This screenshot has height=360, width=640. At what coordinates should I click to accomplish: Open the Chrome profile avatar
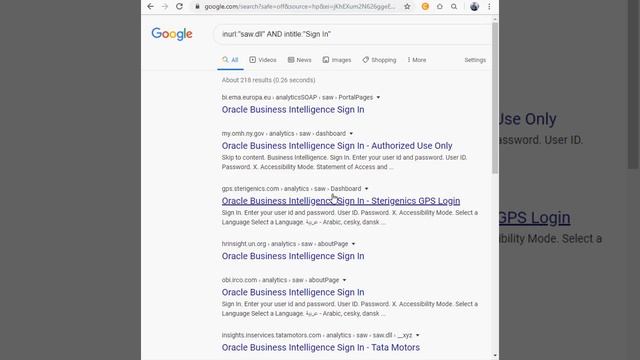click(x=474, y=7)
